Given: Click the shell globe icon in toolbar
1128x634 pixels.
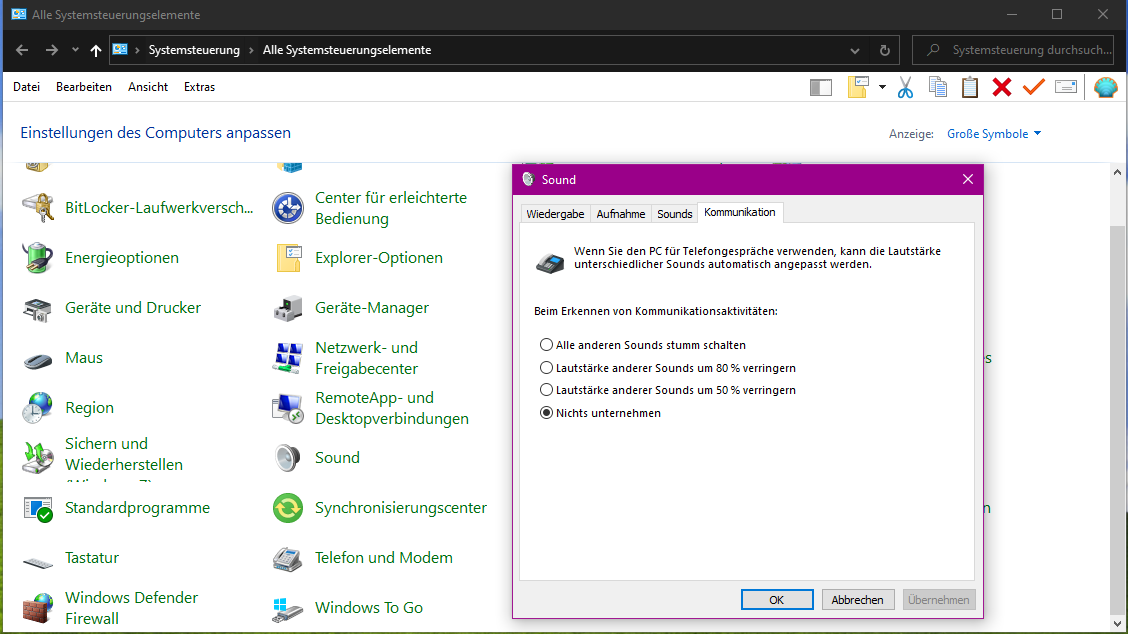Looking at the screenshot, I should click(x=1106, y=87).
